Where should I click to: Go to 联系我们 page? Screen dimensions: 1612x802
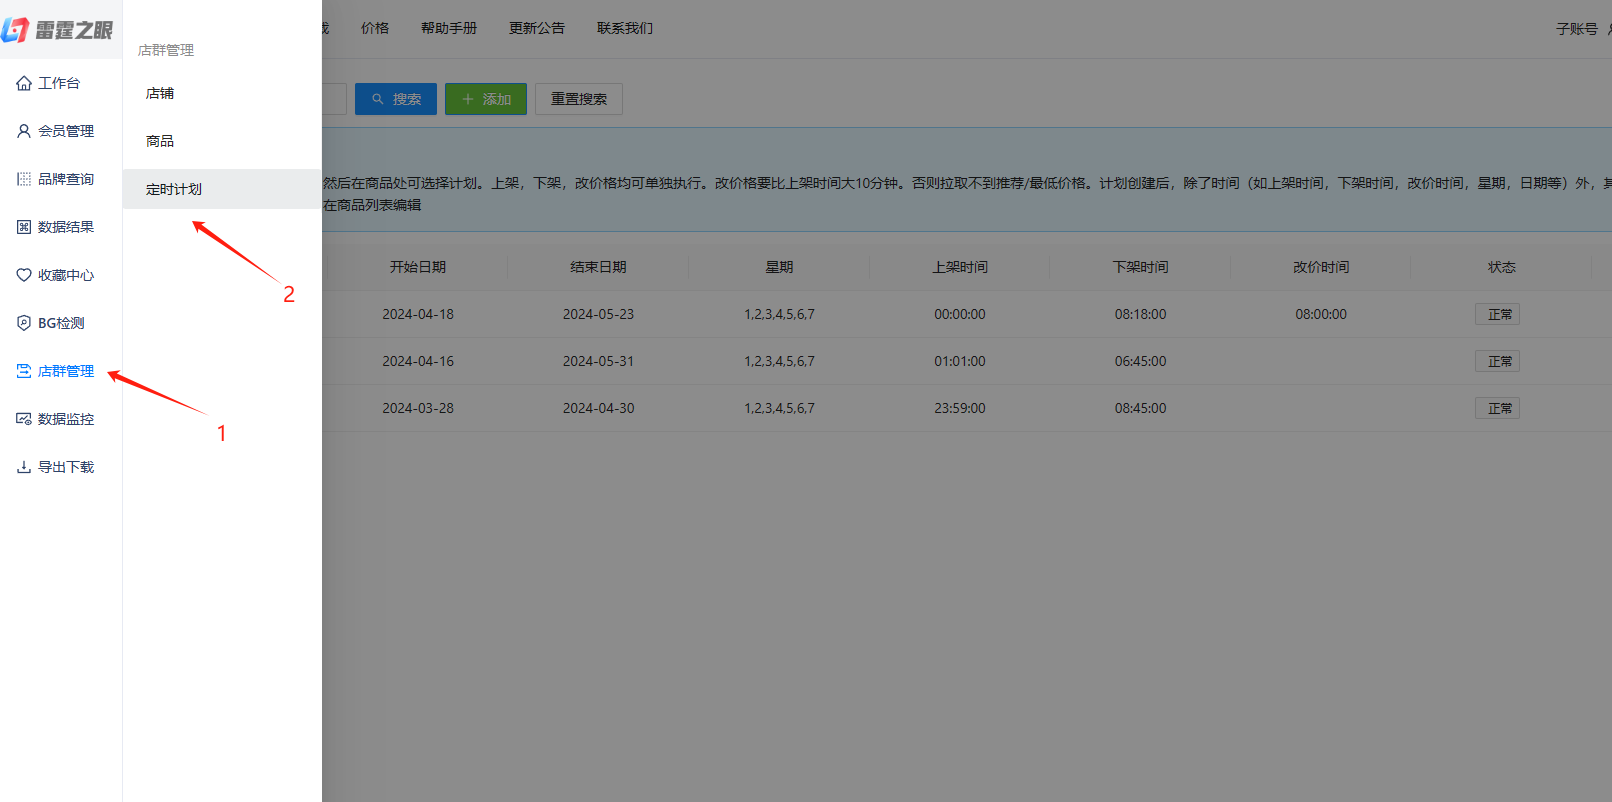coord(625,28)
